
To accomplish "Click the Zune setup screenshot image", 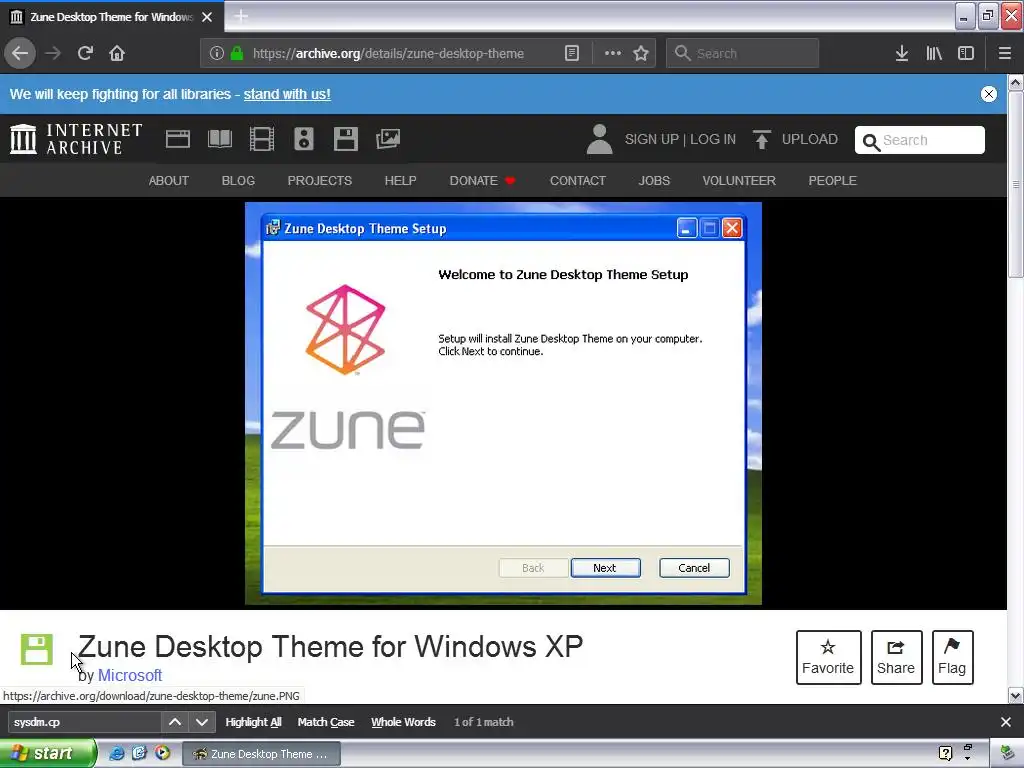I will (x=503, y=403).
